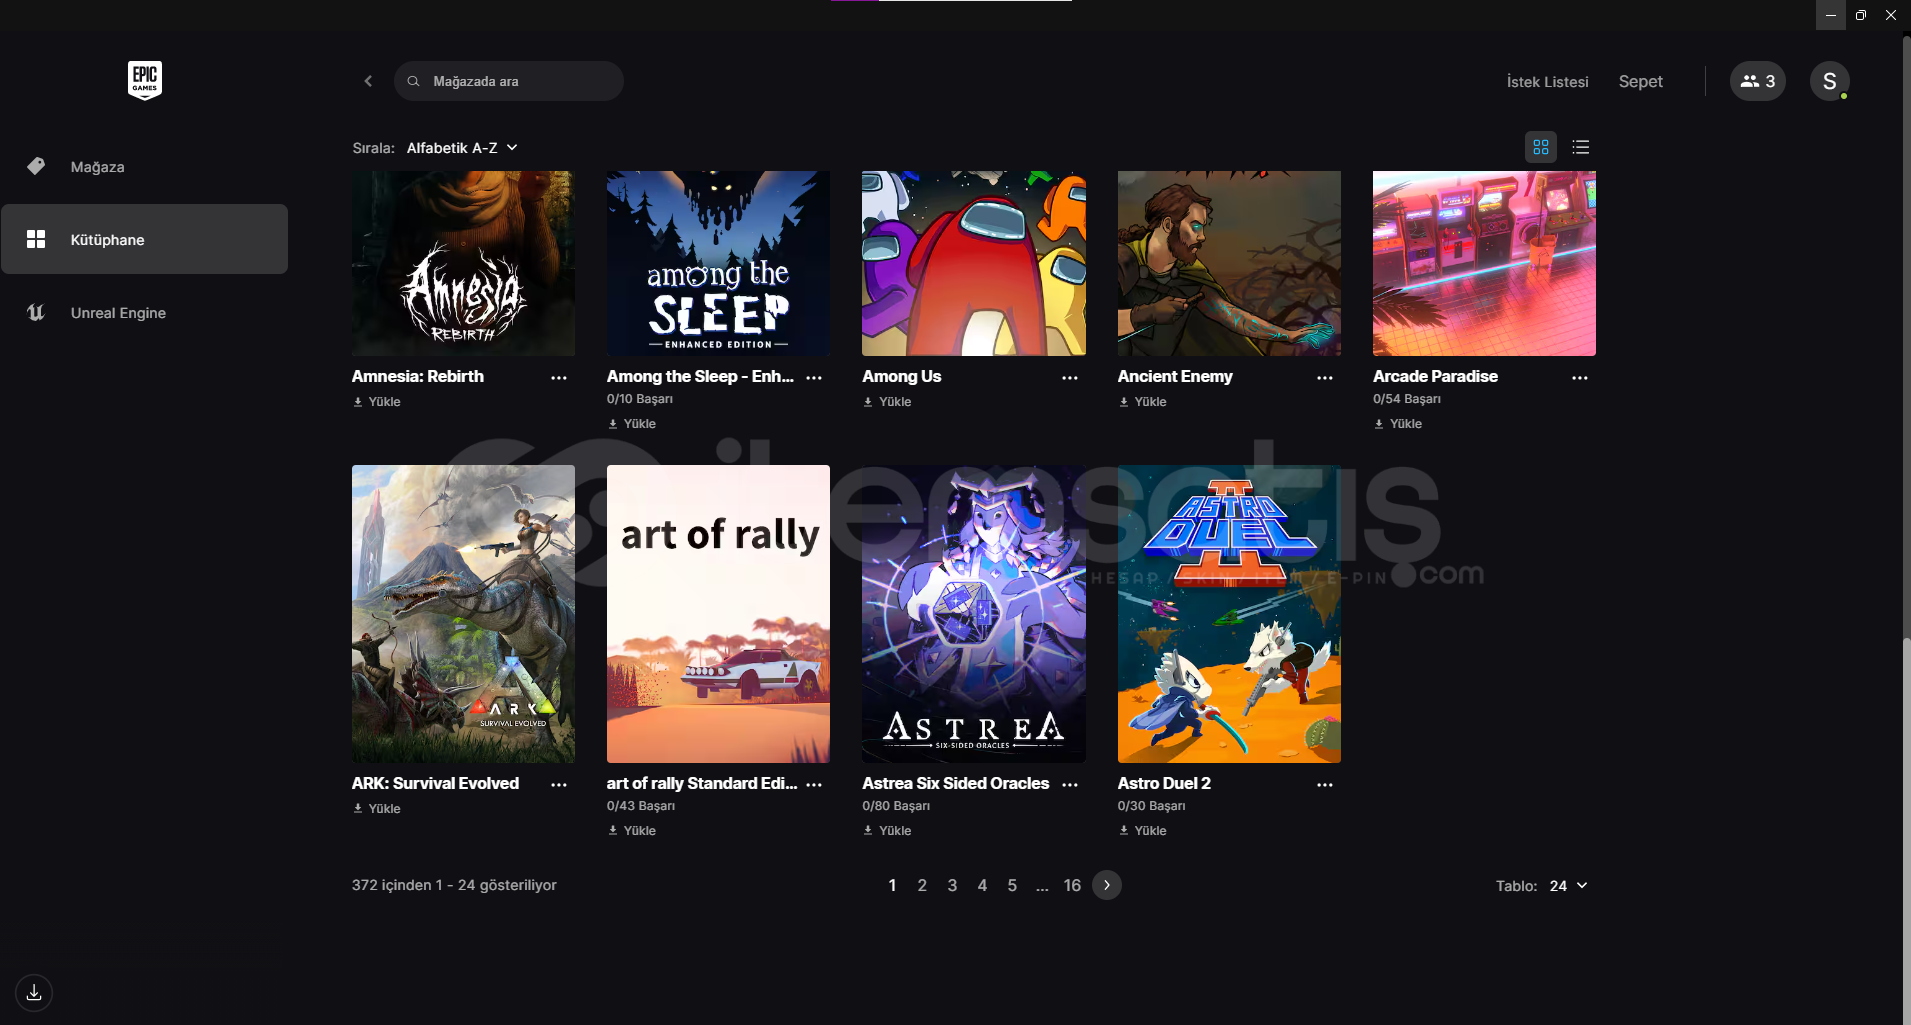Open the Astrea Six Sided Oracles cover

click(974, 614)
